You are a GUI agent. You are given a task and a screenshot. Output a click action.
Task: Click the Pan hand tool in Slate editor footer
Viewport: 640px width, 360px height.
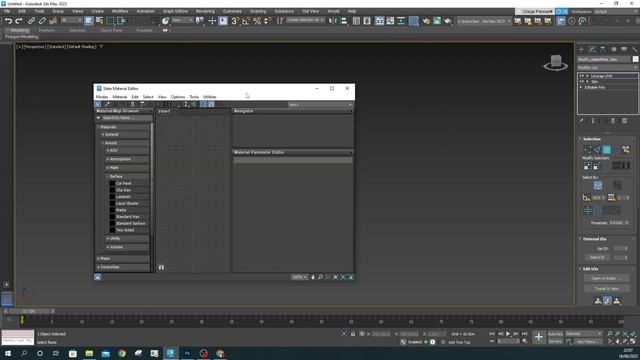(x=313, y=277)
